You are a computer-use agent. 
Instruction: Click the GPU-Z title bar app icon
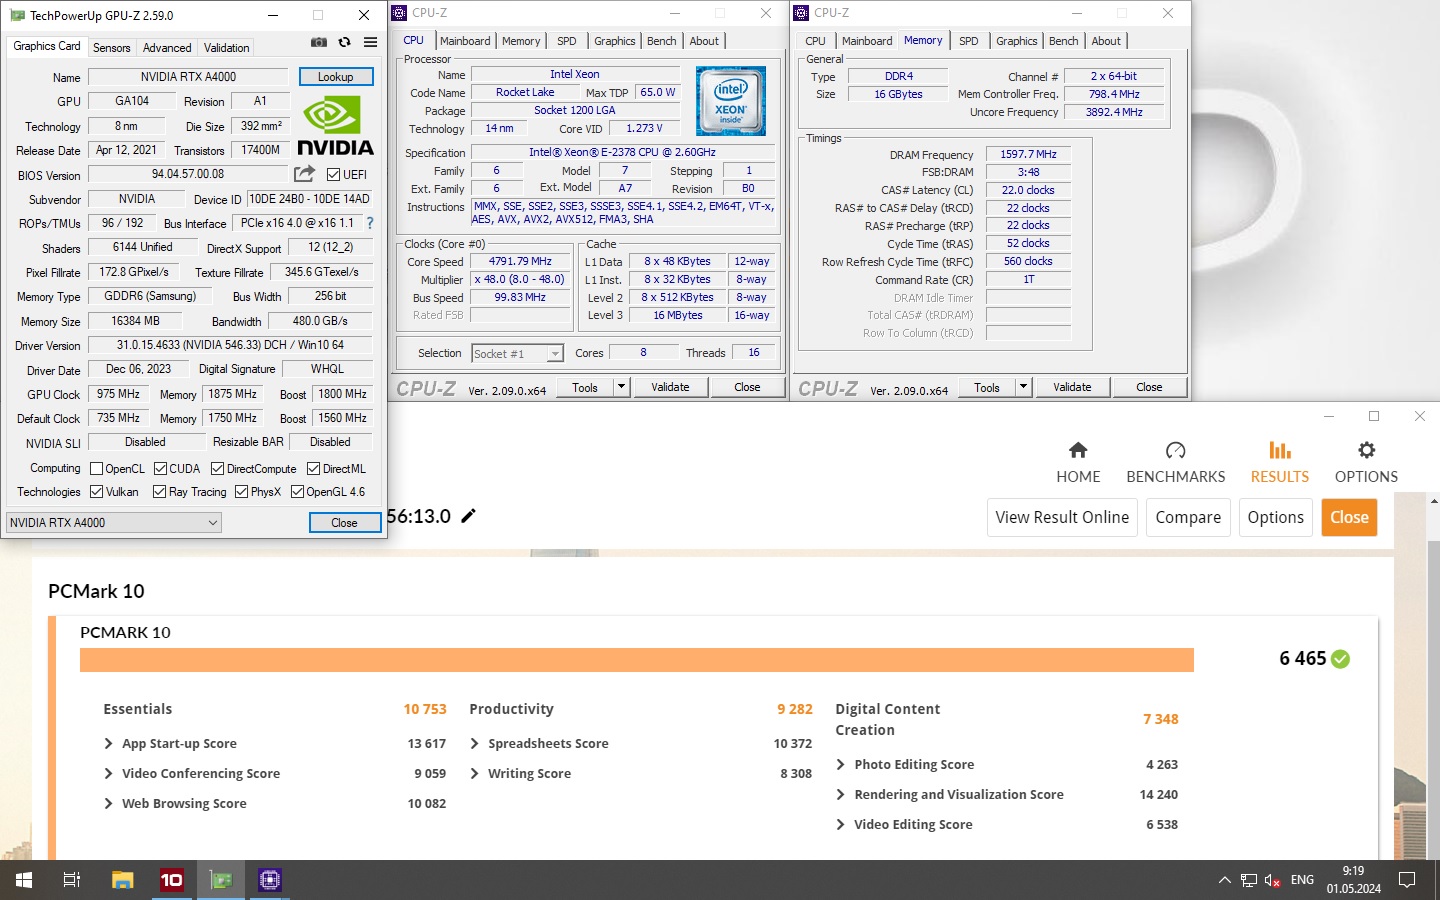17,15
